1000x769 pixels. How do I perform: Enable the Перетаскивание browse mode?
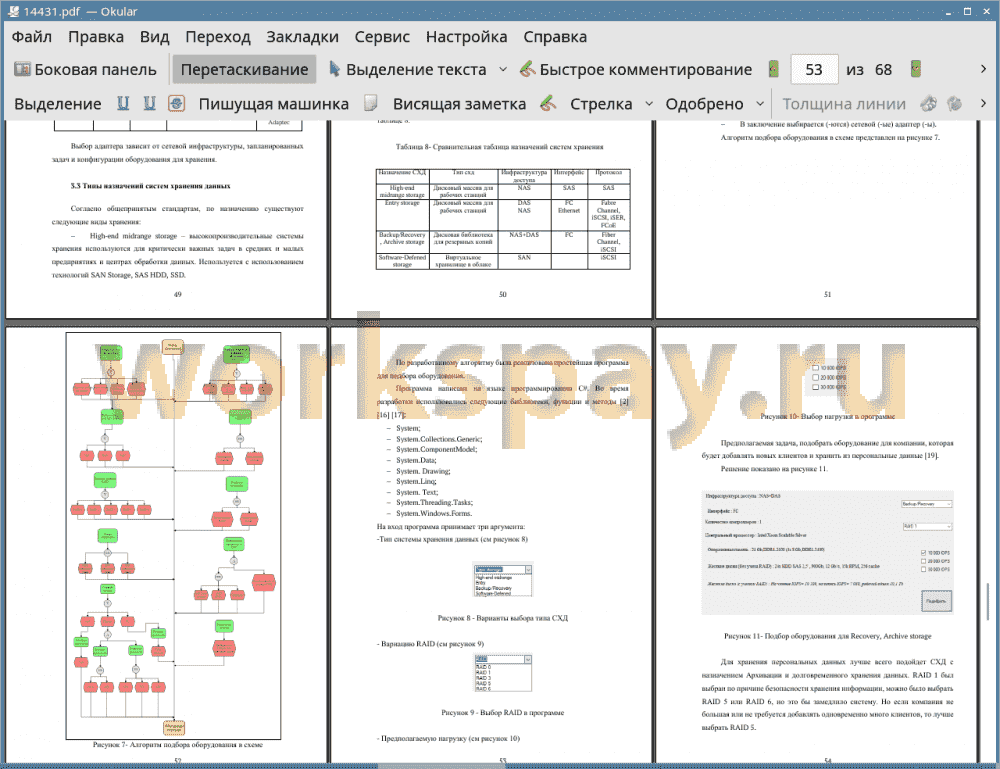[244, 70]
